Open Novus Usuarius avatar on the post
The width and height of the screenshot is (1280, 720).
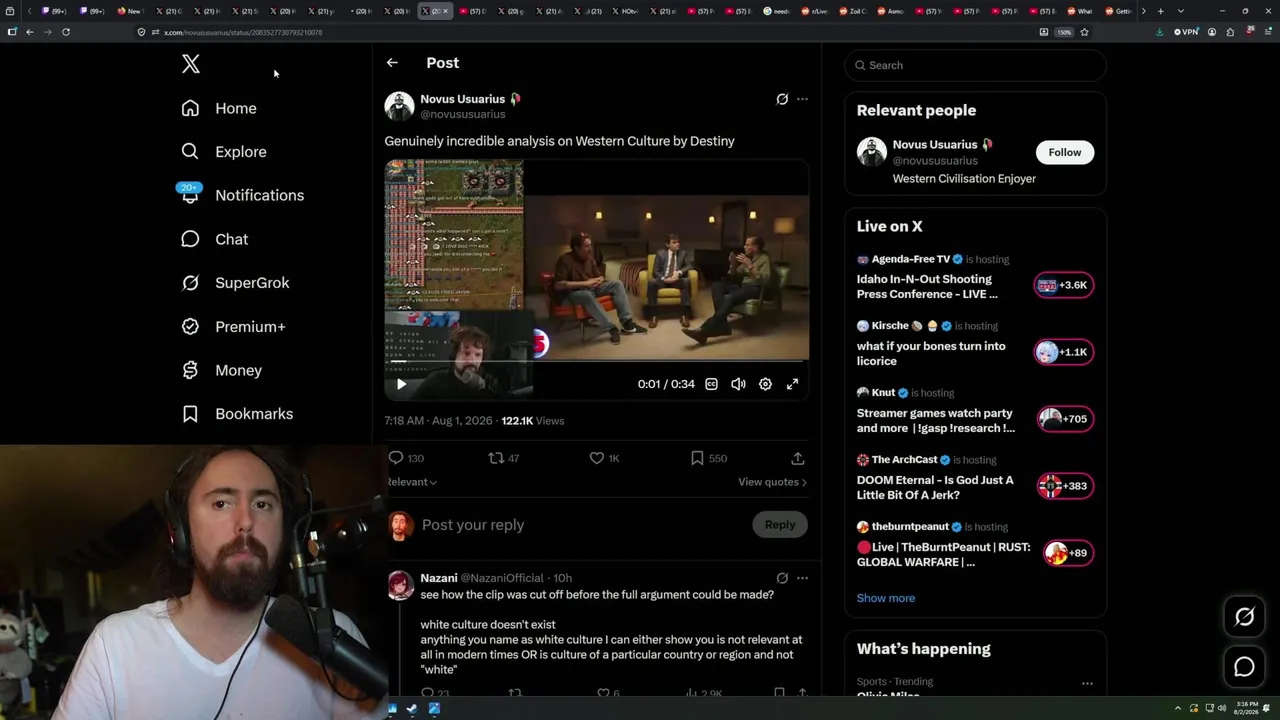pyautogui.click(x=399, y=106)
